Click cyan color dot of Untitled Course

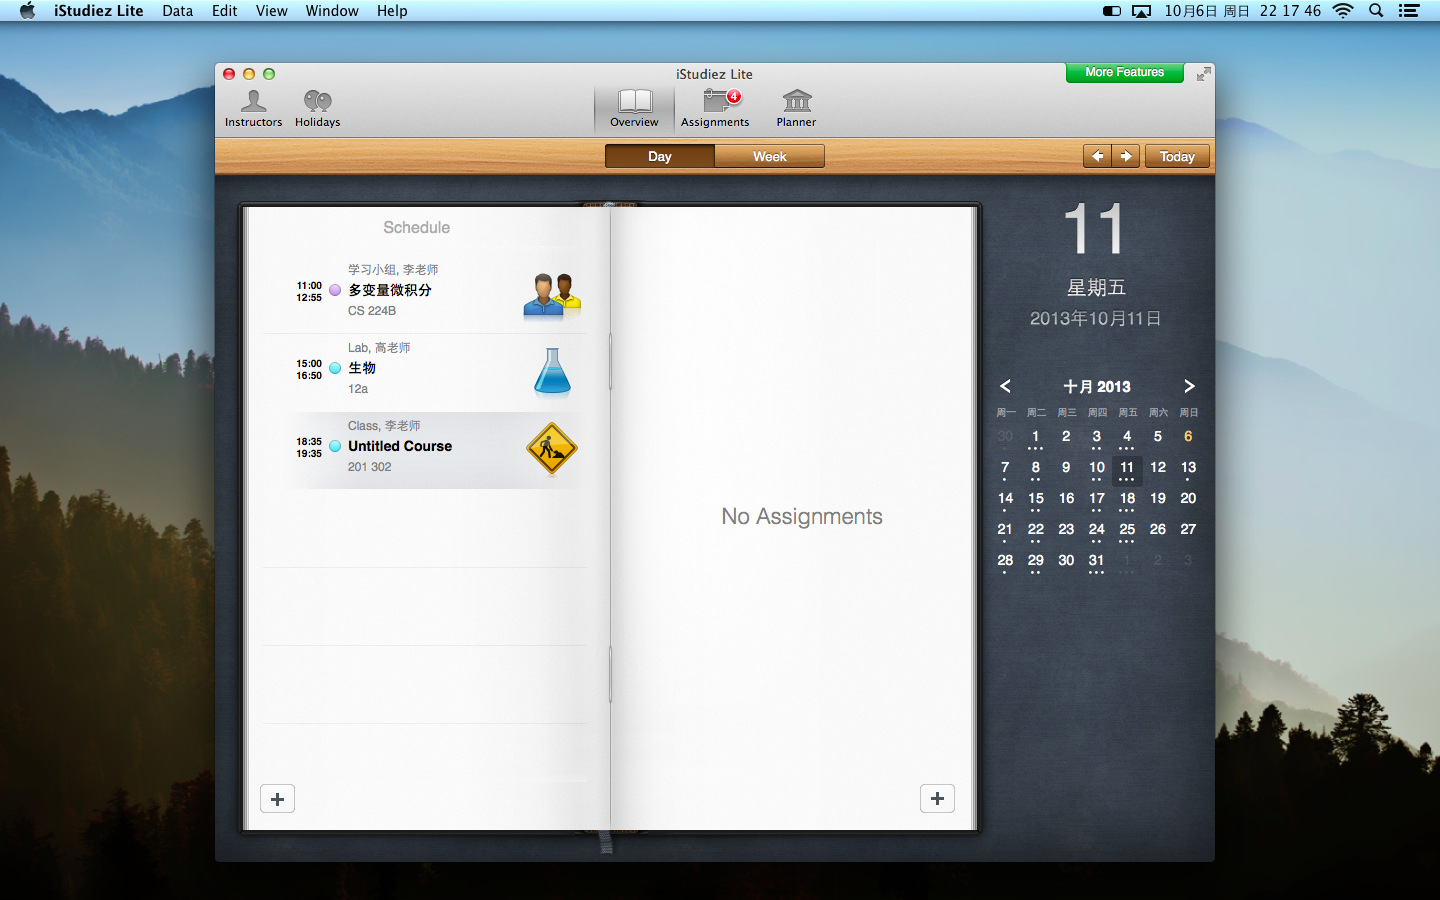tap(335, 446)
